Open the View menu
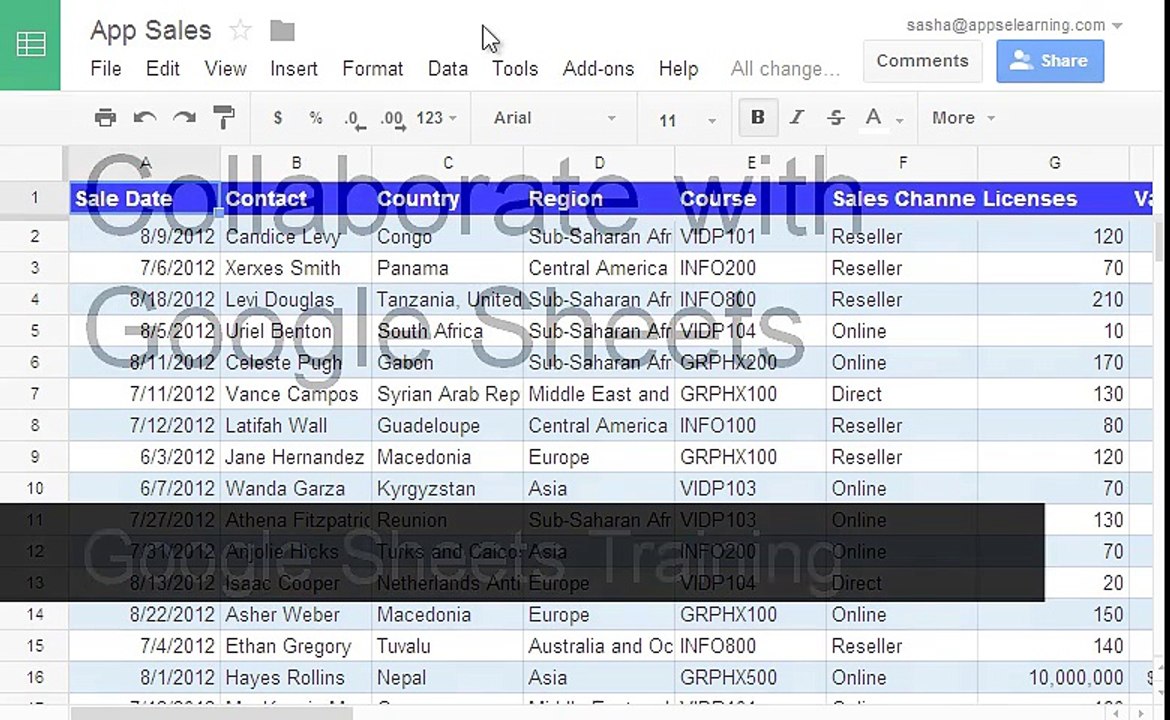Viewport: 1170px width, 720px height. tap(225, 69)
